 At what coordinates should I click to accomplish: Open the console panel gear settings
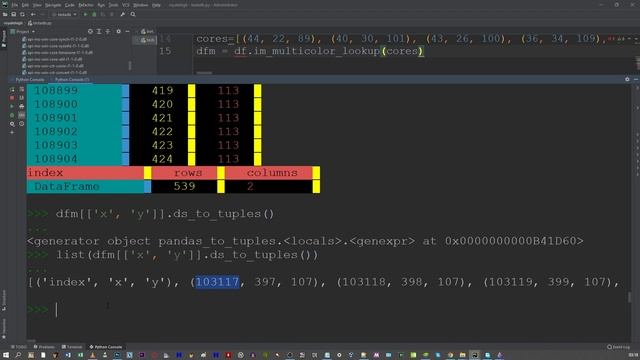pos(627,79)
